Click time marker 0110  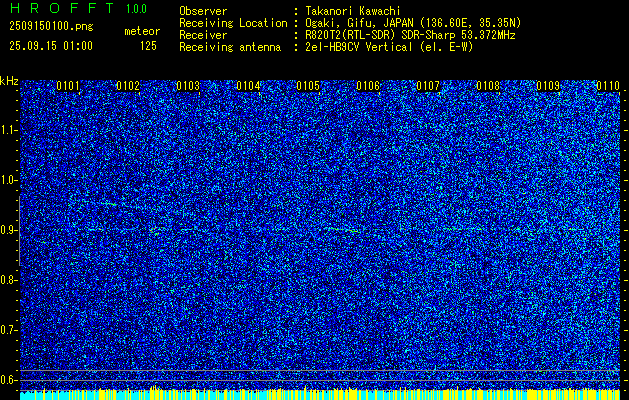tap(608, 86)
